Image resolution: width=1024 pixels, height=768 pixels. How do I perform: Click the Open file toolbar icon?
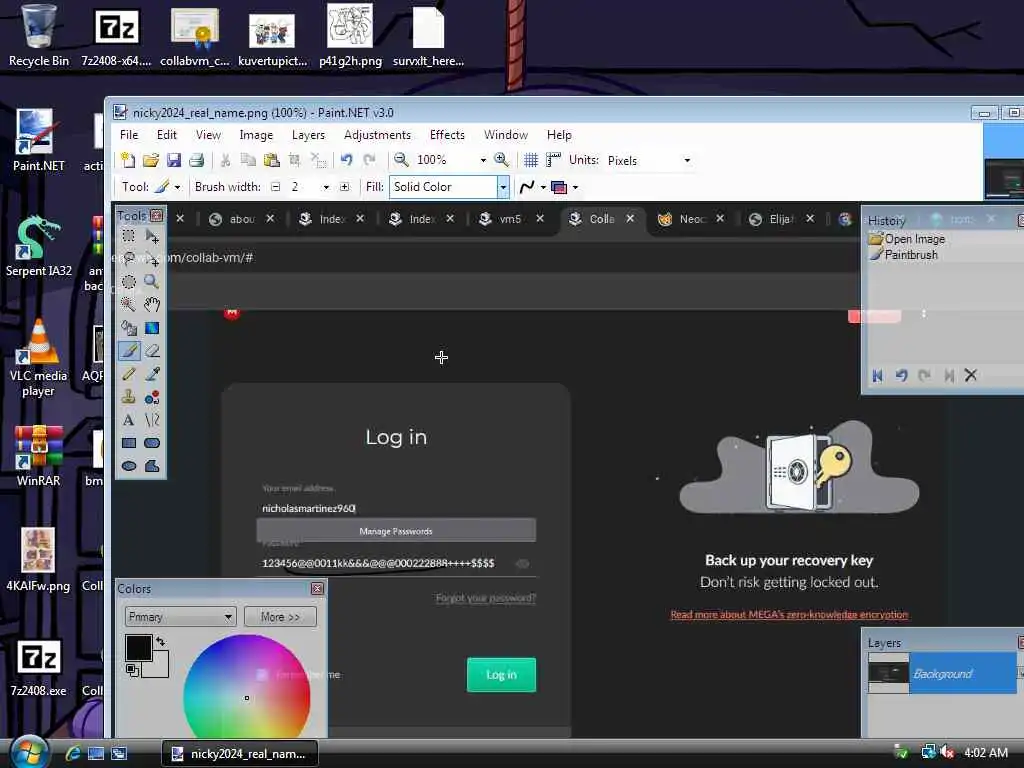[x=151, y=160]
